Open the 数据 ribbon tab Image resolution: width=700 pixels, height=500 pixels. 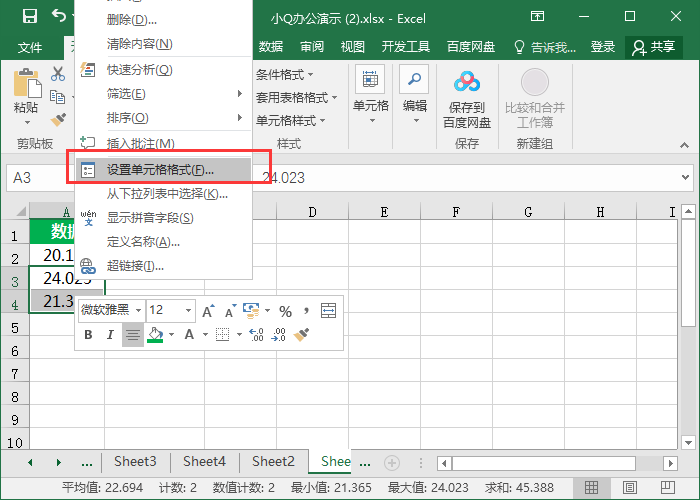tap(271, 47)
